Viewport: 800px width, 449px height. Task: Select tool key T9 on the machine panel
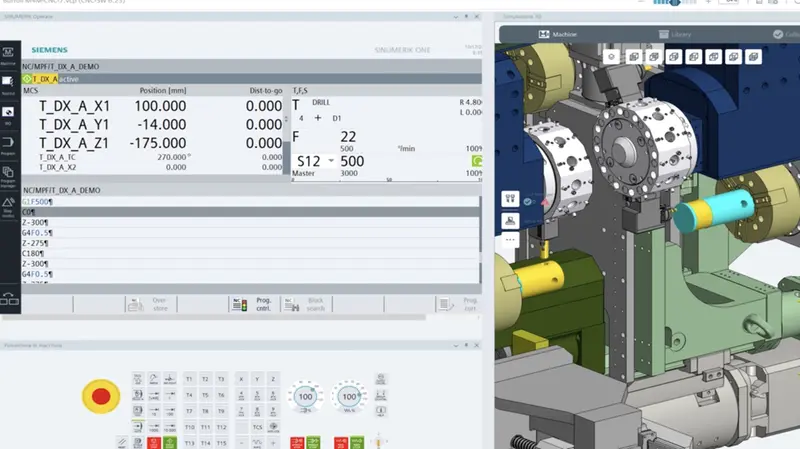coord(221,411)
